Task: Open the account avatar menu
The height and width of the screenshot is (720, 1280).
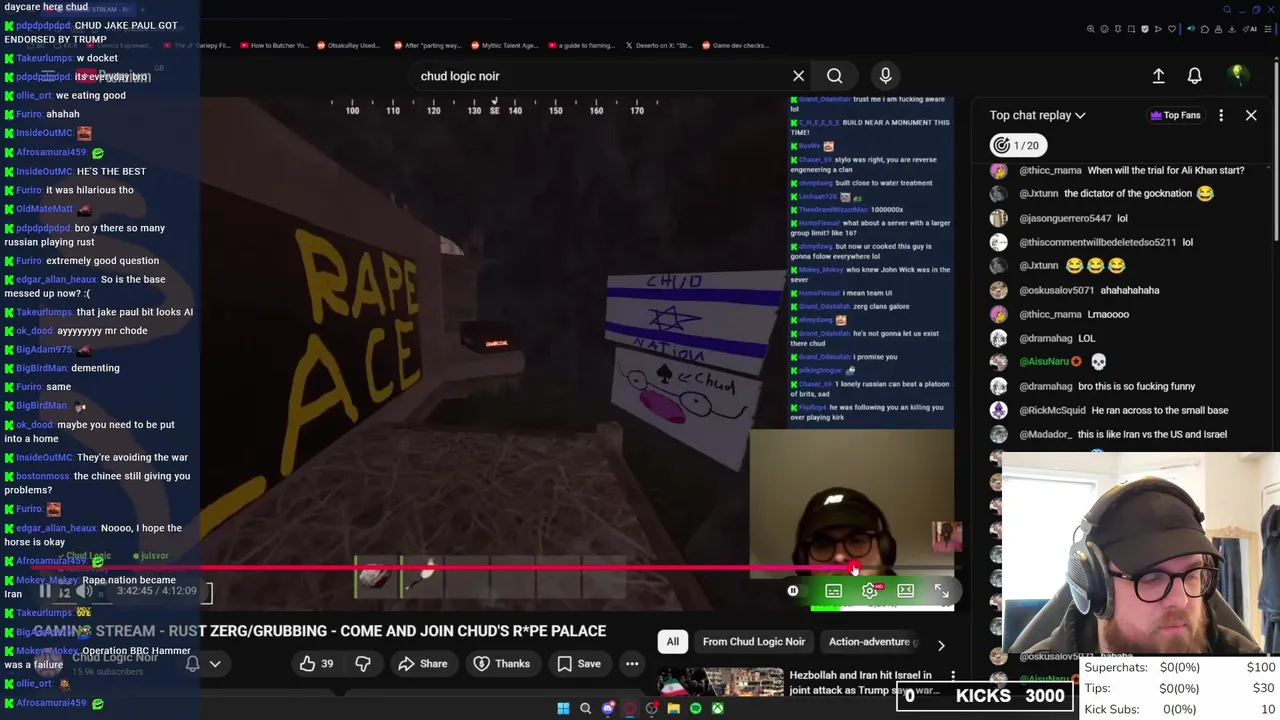Action: (x=1238, y=75)
